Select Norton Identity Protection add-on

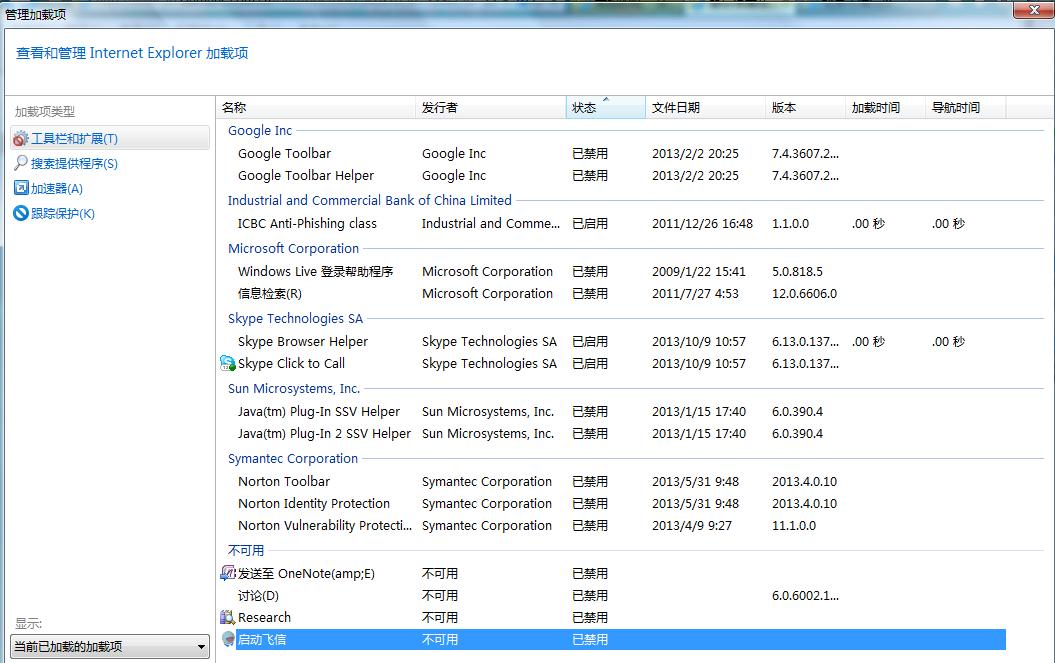[x=314, y=503]
